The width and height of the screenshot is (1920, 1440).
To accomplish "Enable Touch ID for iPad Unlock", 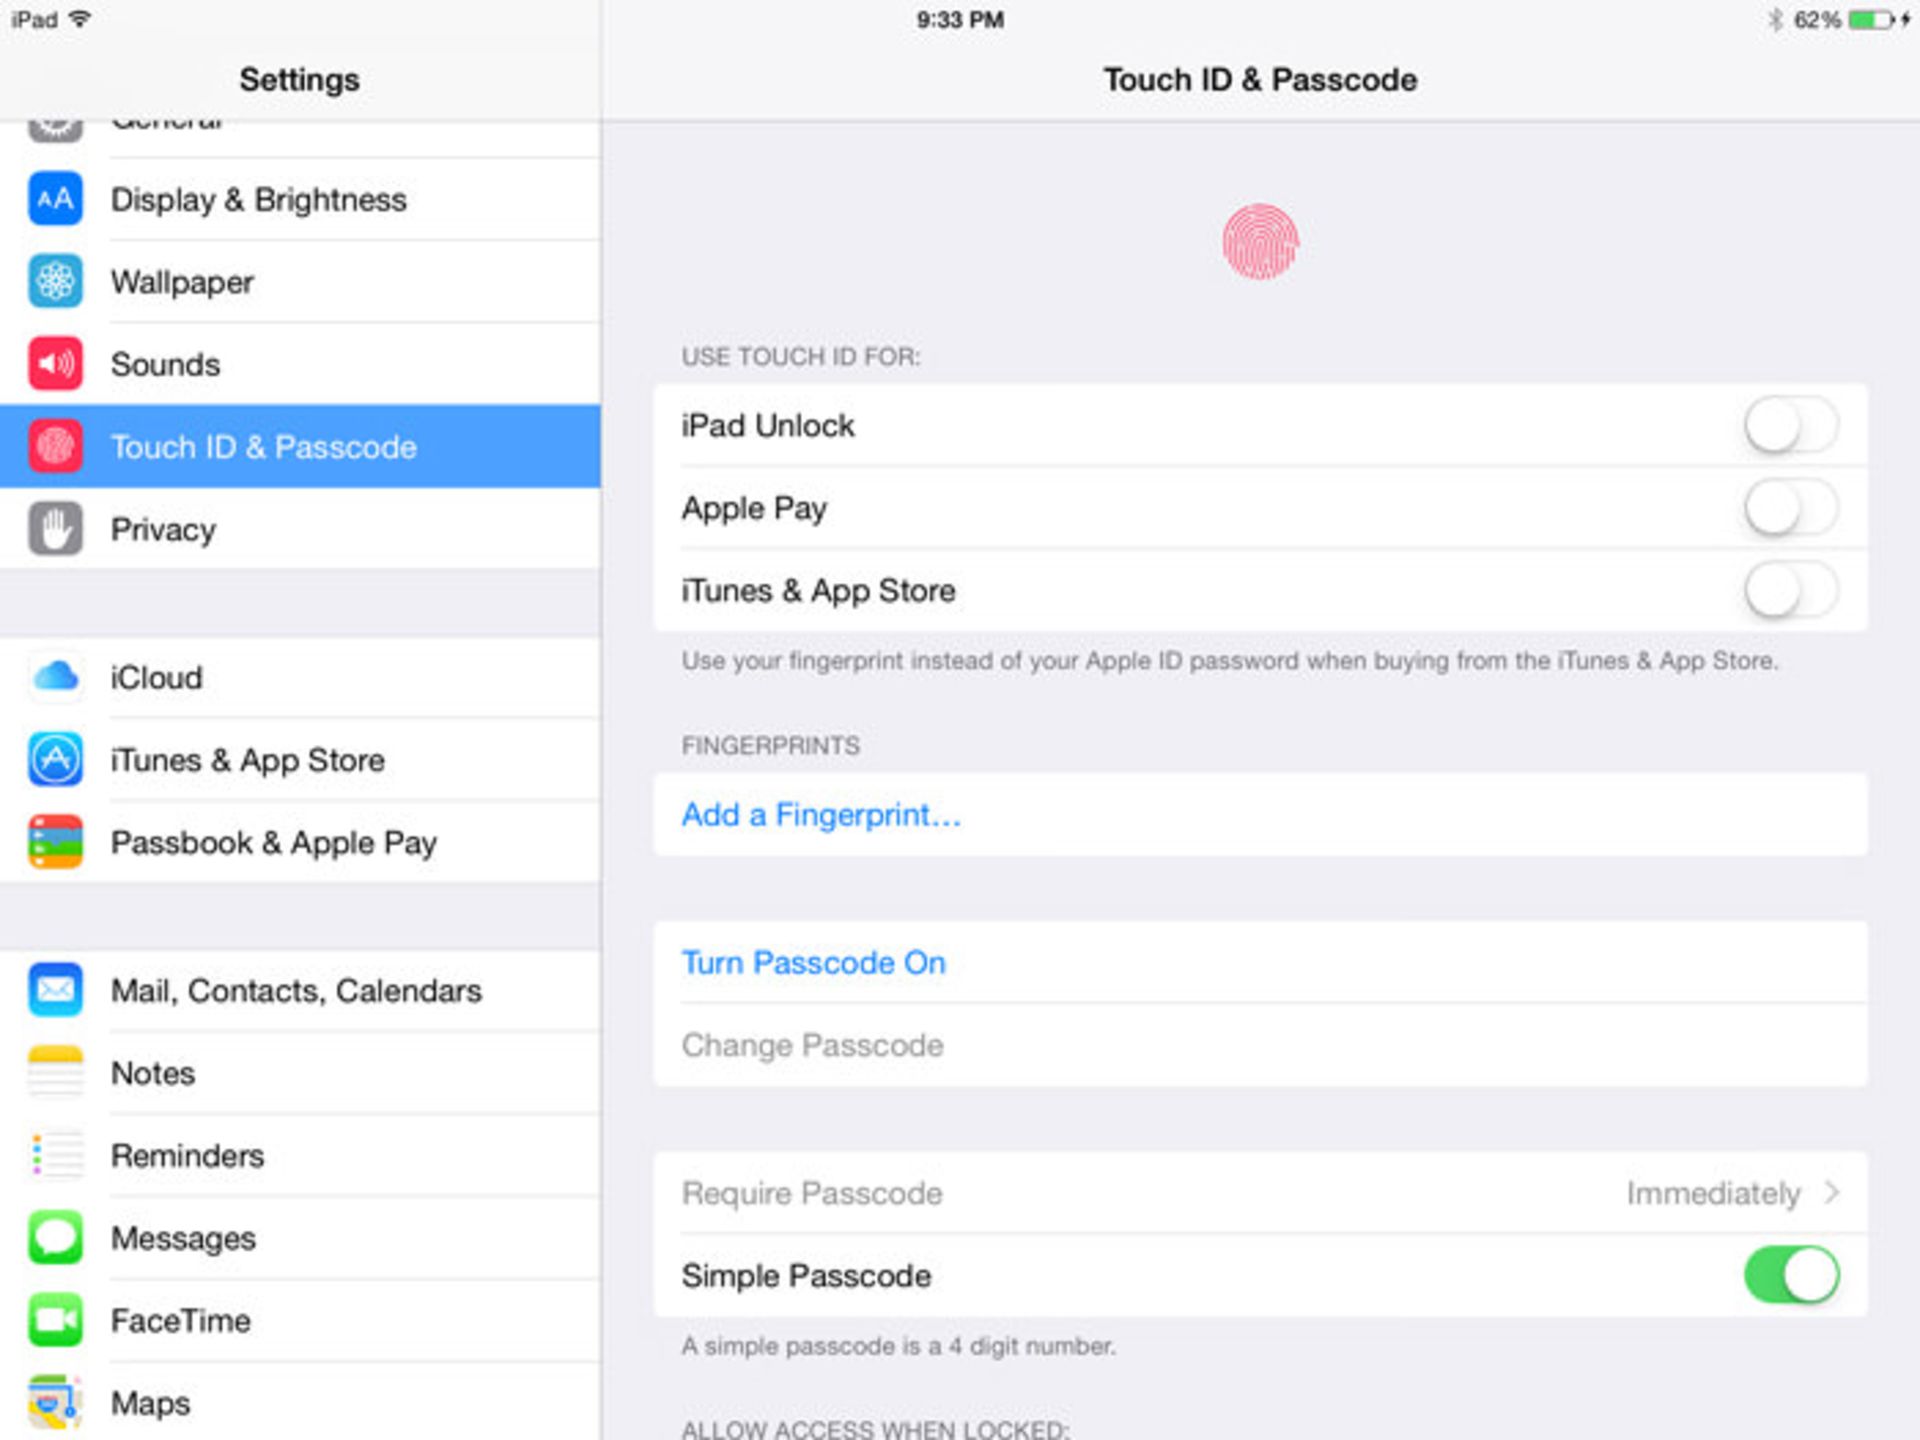I will 1790,426.
